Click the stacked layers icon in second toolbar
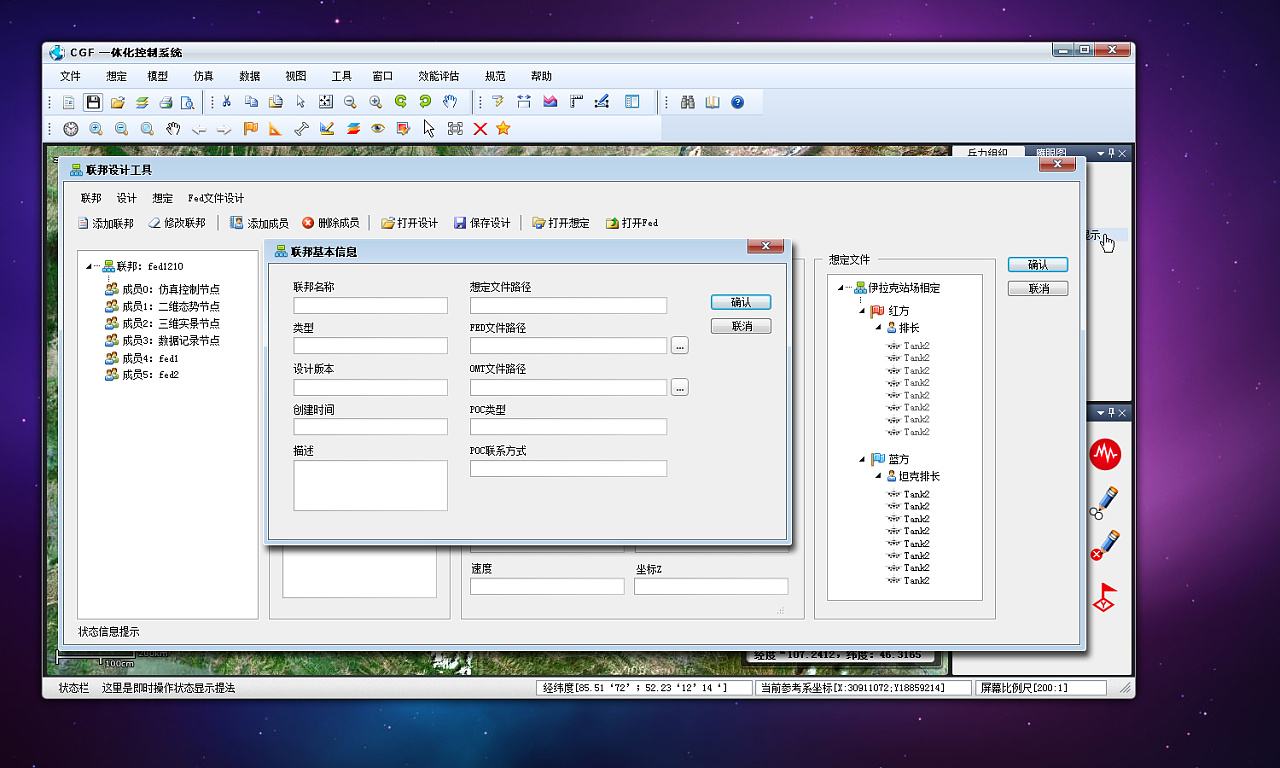The image size is (1280, 768). pos(353,128)
